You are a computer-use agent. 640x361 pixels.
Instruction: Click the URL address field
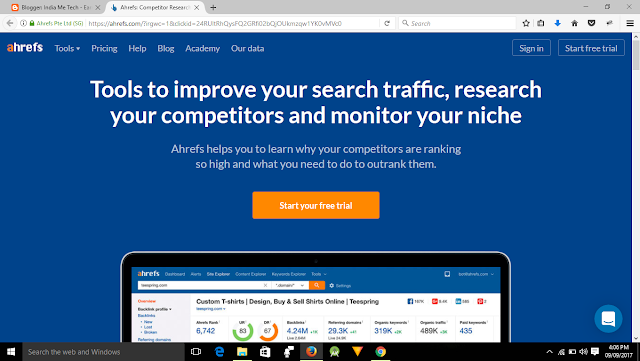233,23
